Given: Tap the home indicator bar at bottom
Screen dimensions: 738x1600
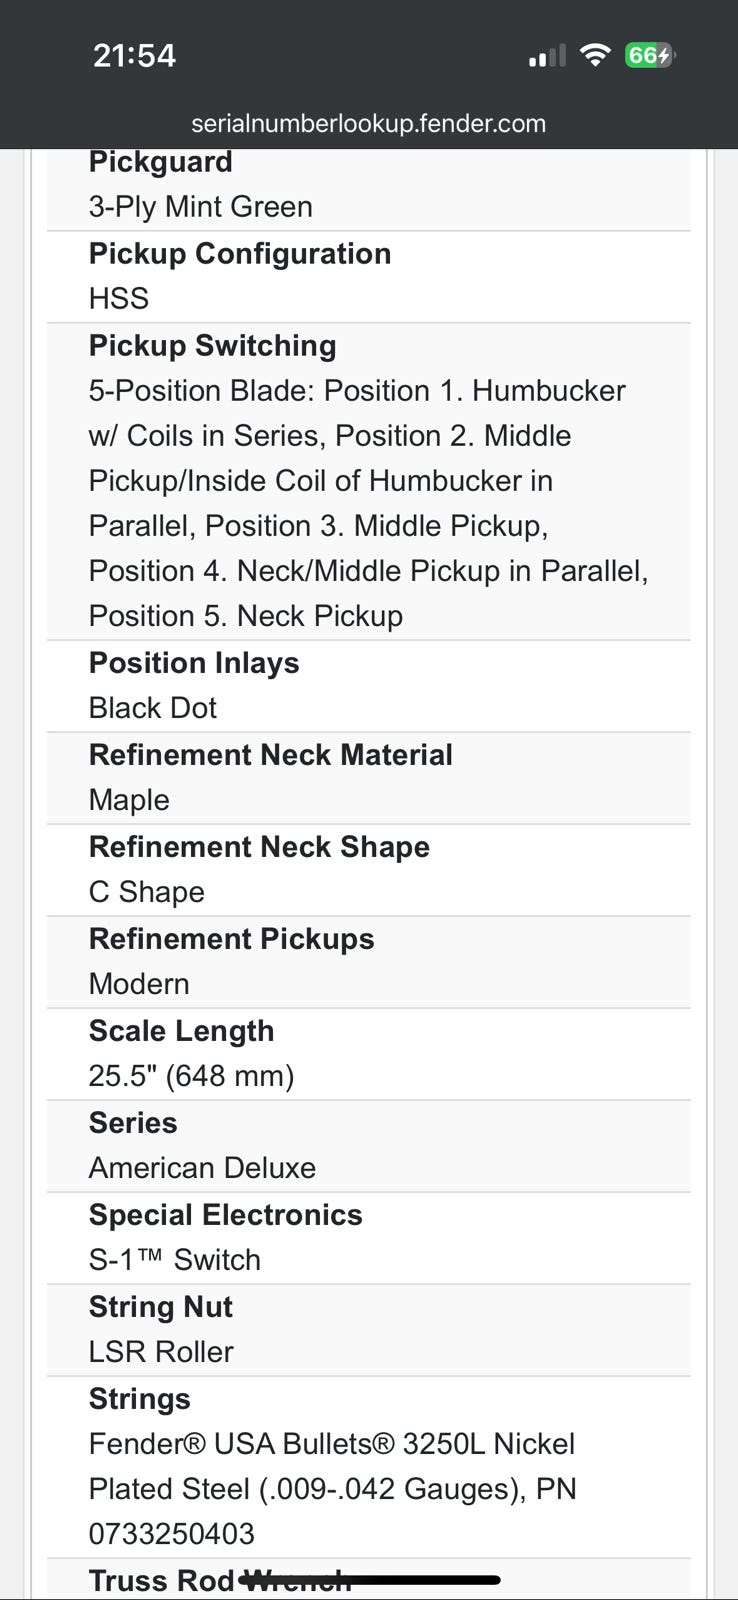Looking at the screenshot, I should point(369,1580).
